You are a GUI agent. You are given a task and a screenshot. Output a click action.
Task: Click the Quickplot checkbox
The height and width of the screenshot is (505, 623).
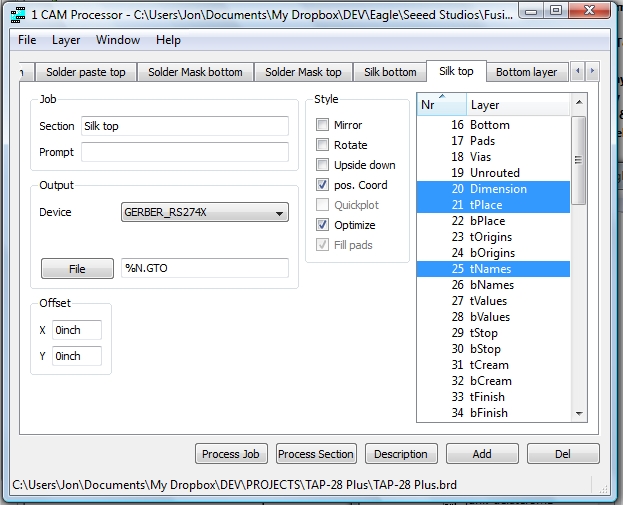[322, 205]
